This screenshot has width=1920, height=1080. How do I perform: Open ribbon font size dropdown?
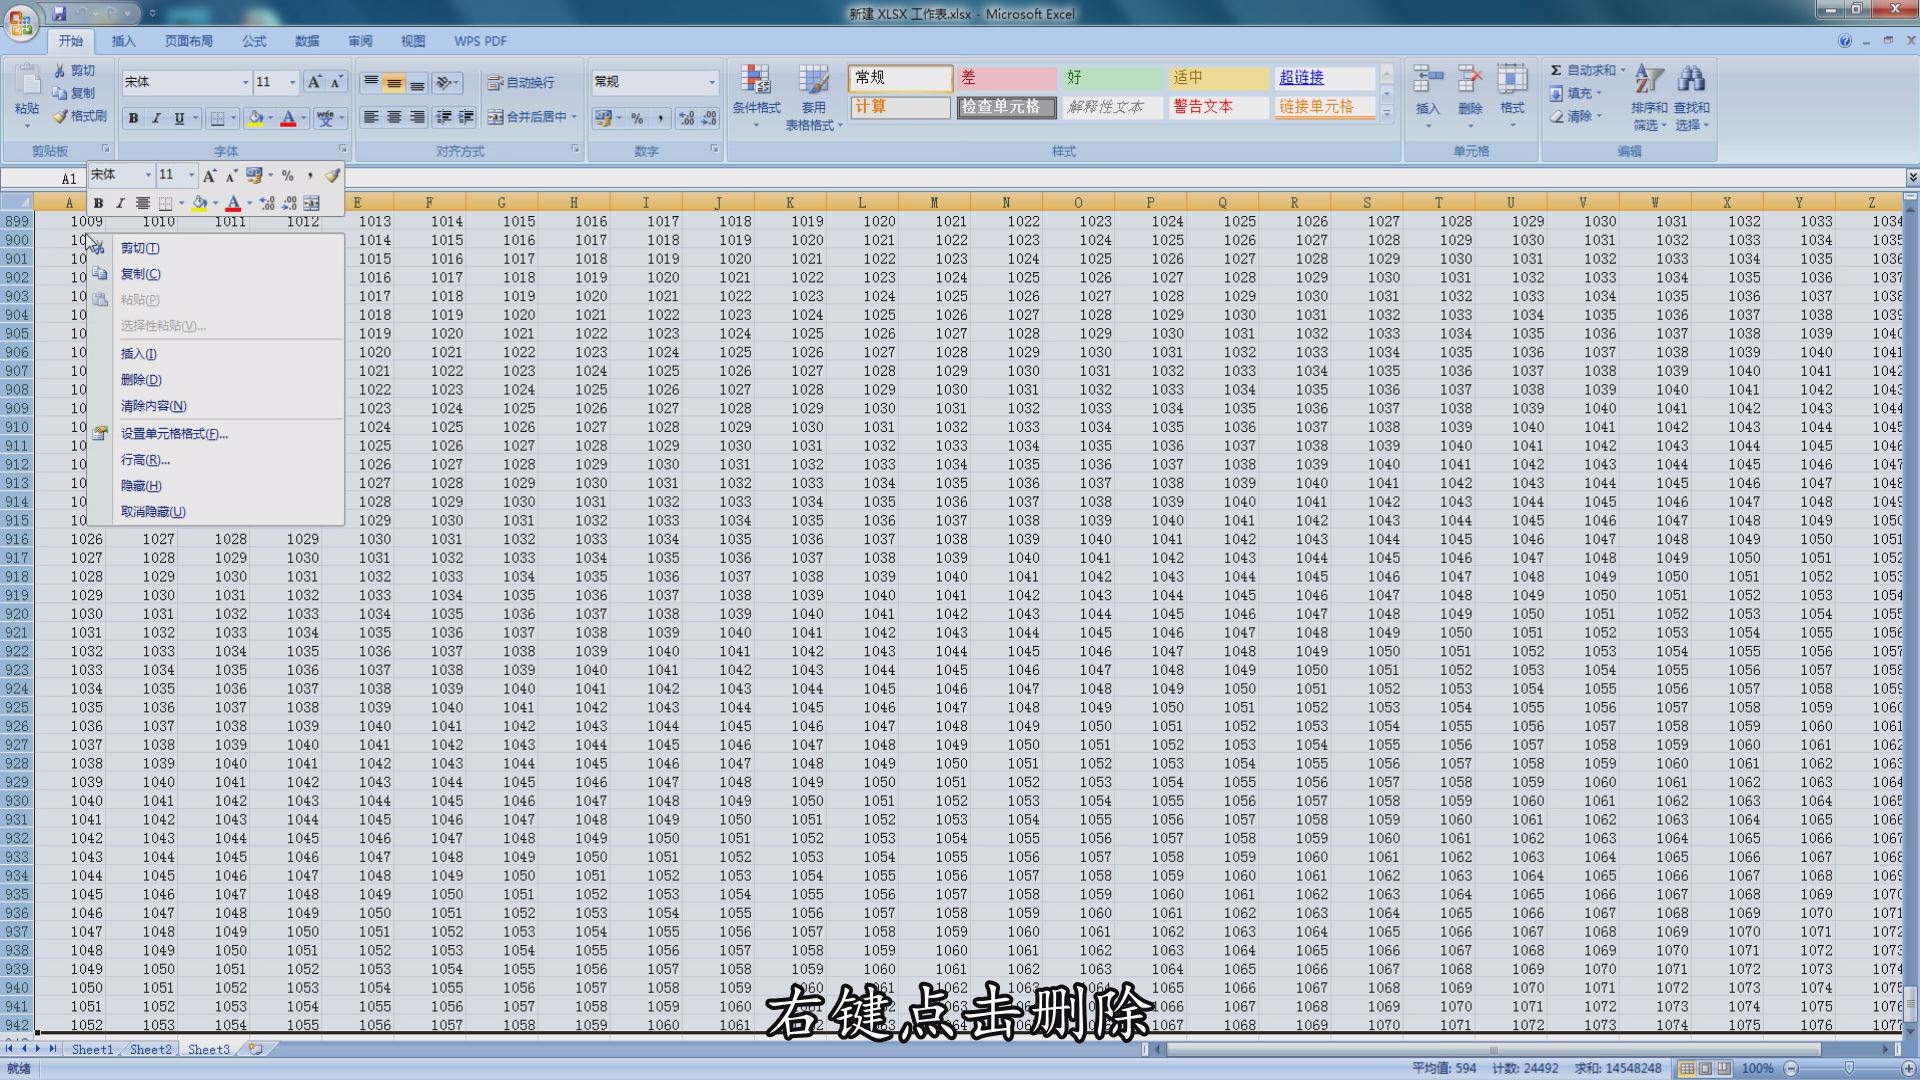coord(292,82)
